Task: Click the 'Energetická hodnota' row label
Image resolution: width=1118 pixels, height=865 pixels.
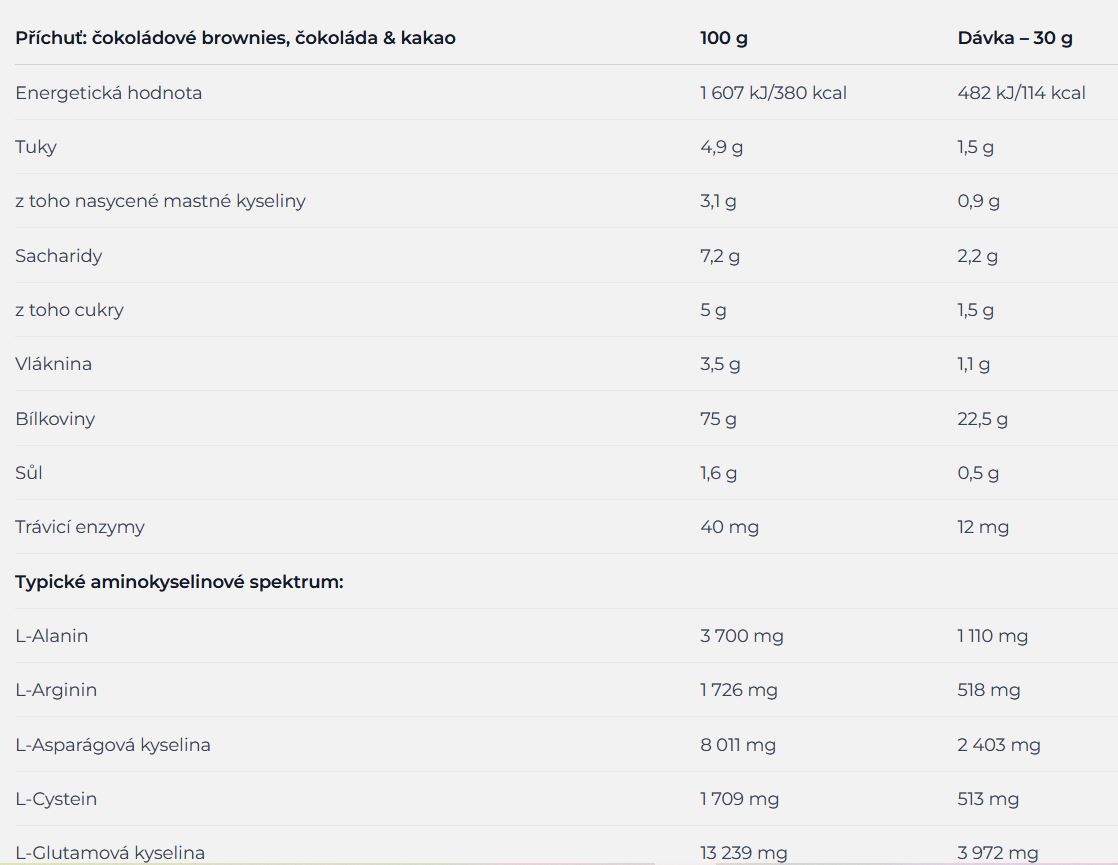Action: click(108, 93)
